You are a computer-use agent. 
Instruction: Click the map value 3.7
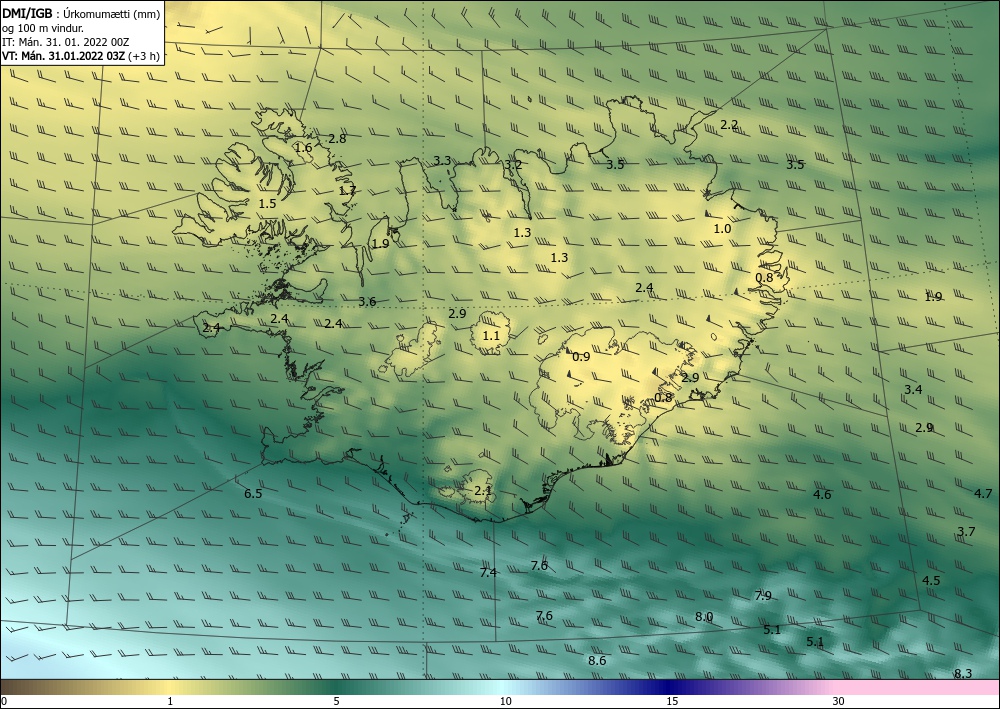click(966, 531)
